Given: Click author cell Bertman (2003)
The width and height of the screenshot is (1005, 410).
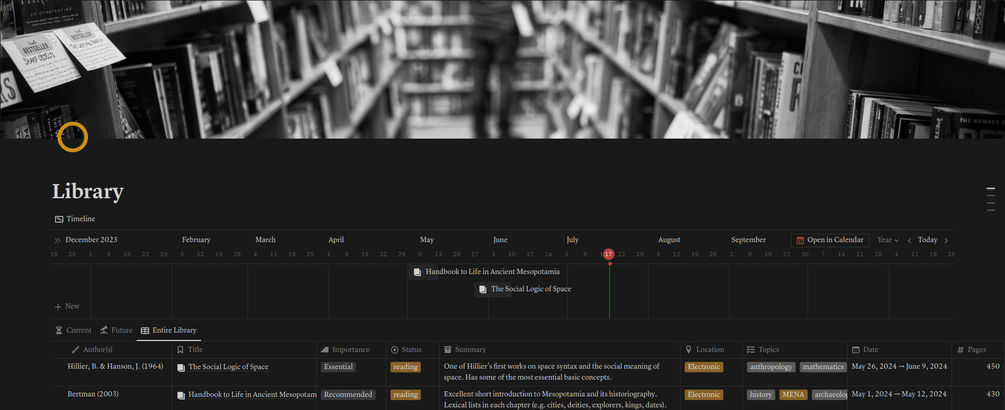Looking at the screenshot, I should pyautogui.click(x=93, y=394).
